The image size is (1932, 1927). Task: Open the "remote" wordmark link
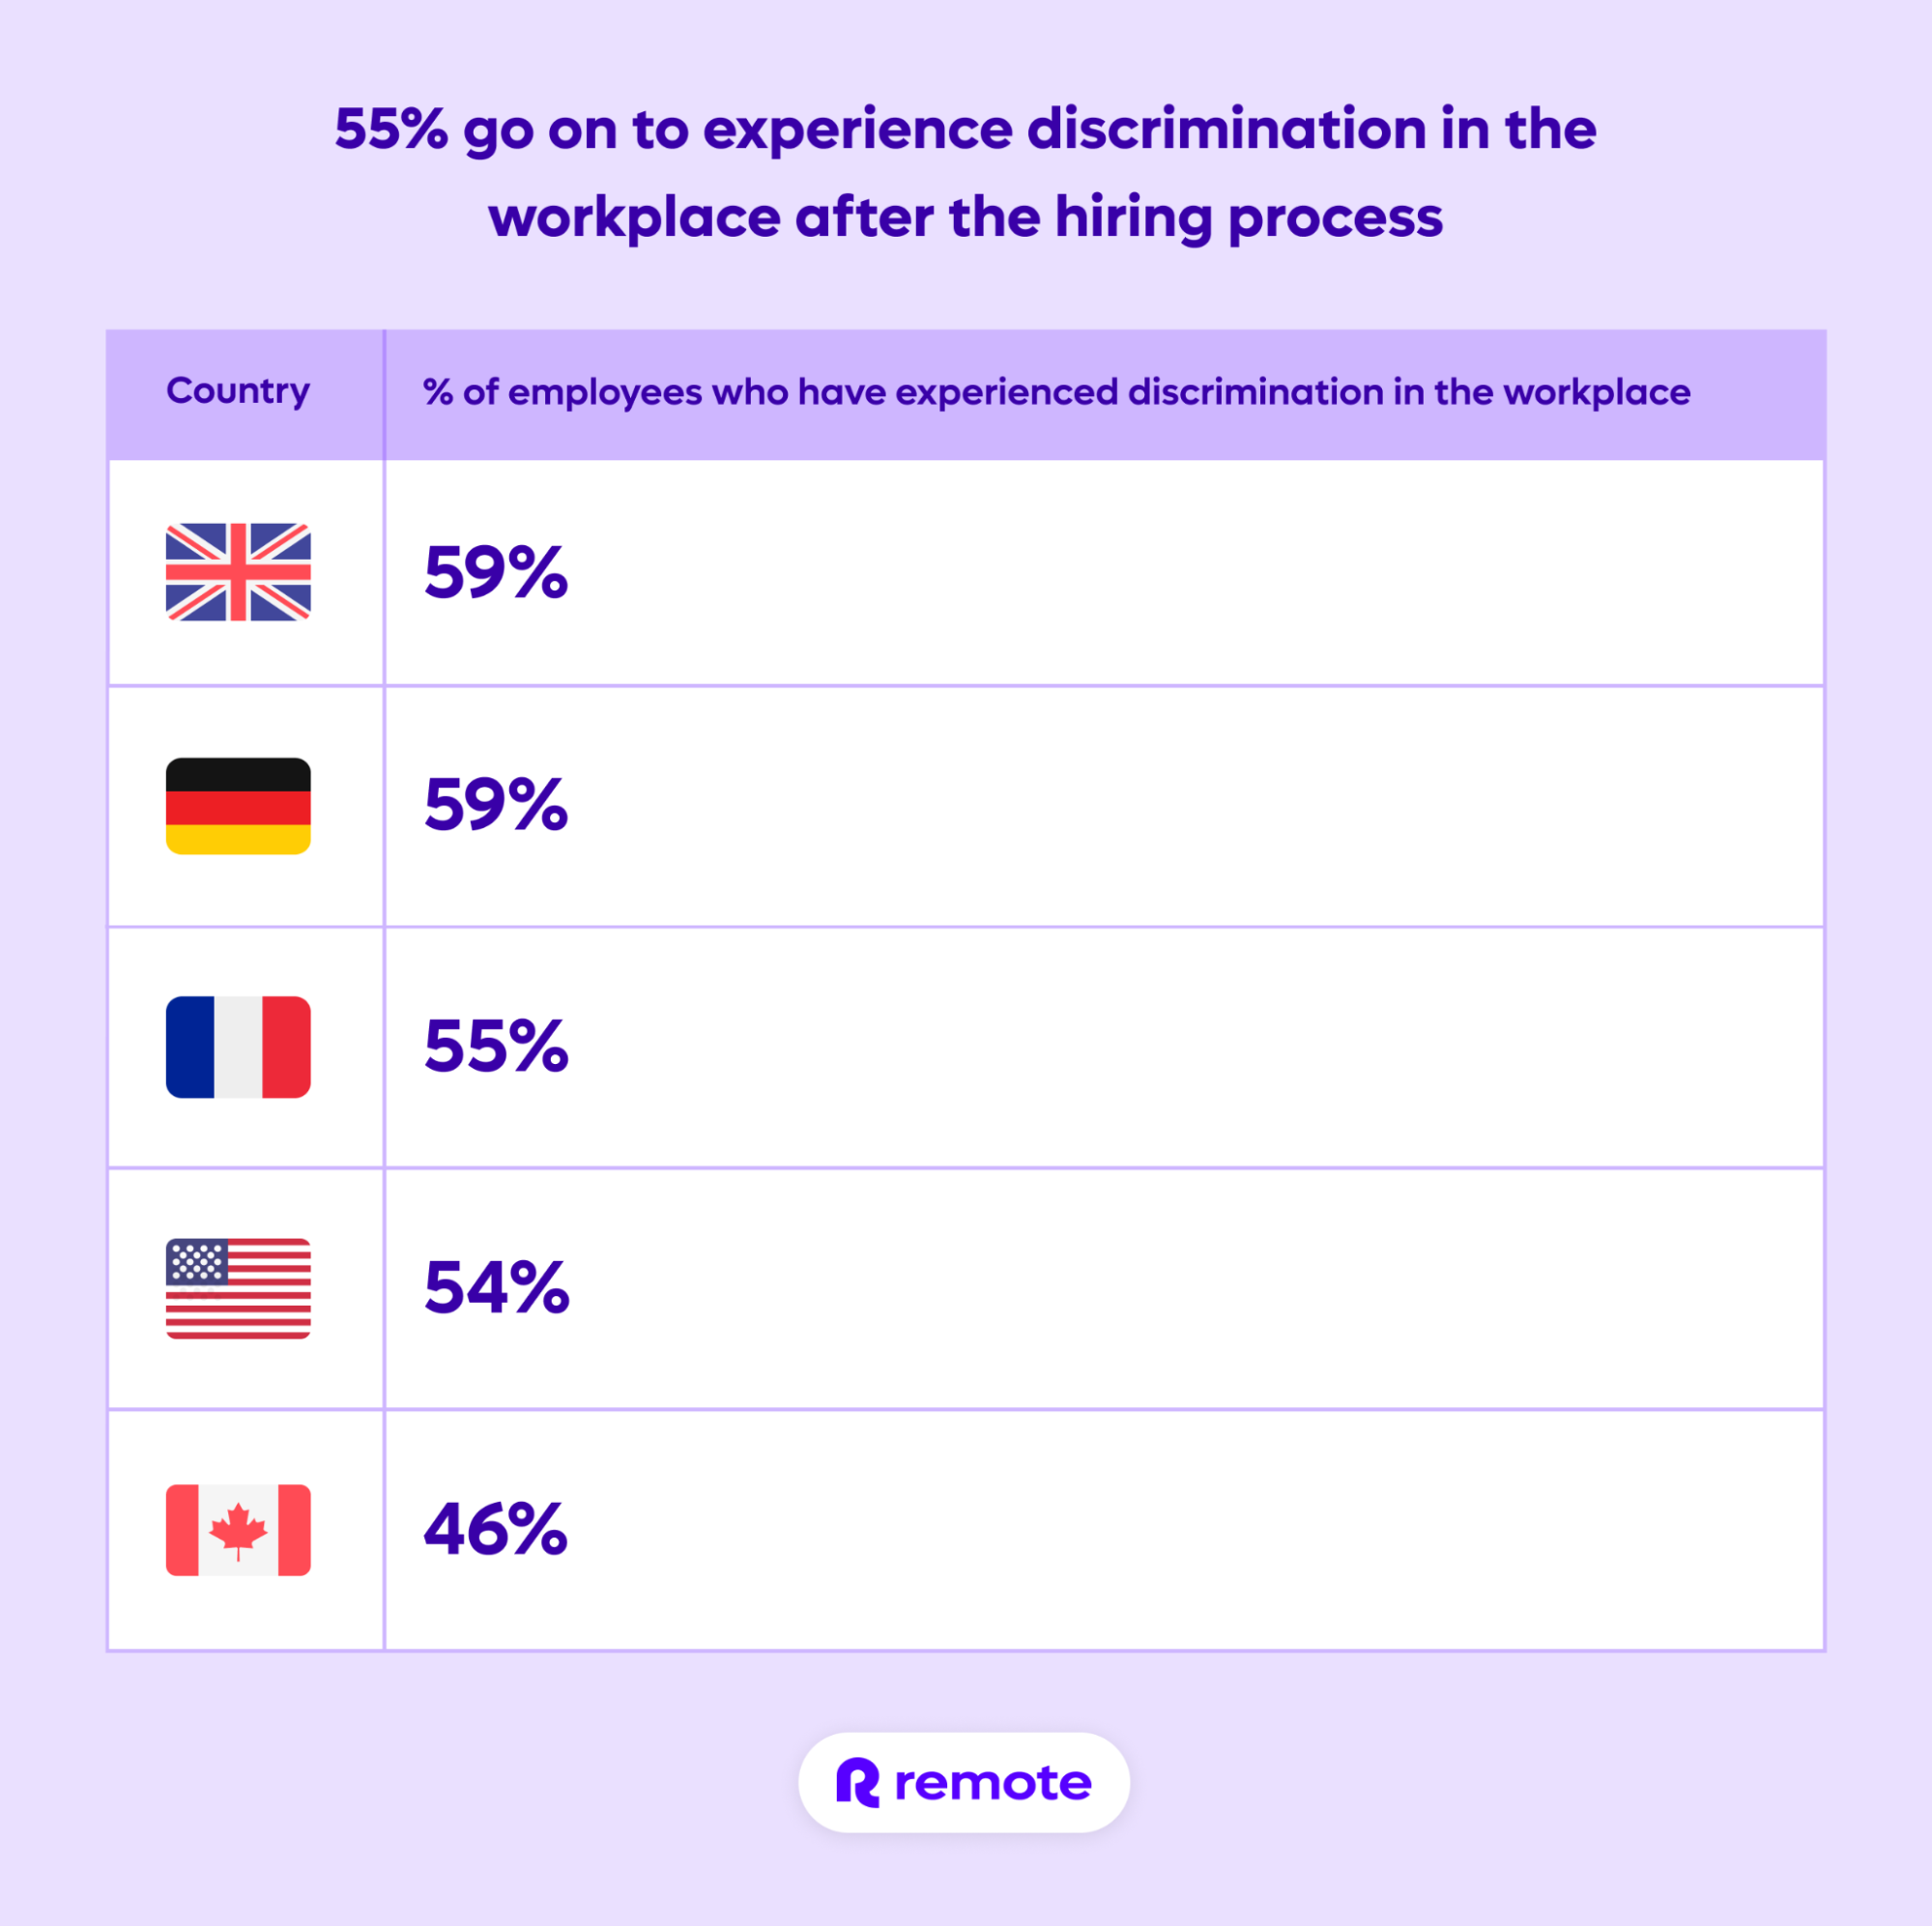[x=992, y=1783]
